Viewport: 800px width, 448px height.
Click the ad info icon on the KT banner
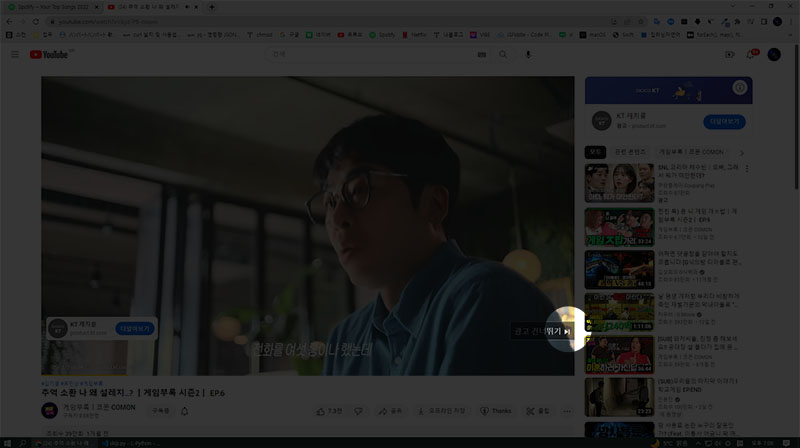(x=739, y=87)
